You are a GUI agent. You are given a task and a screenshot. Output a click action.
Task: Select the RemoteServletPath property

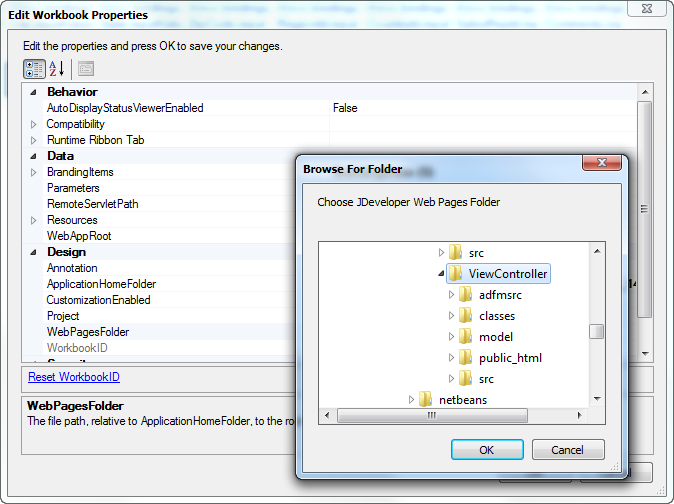92,204
